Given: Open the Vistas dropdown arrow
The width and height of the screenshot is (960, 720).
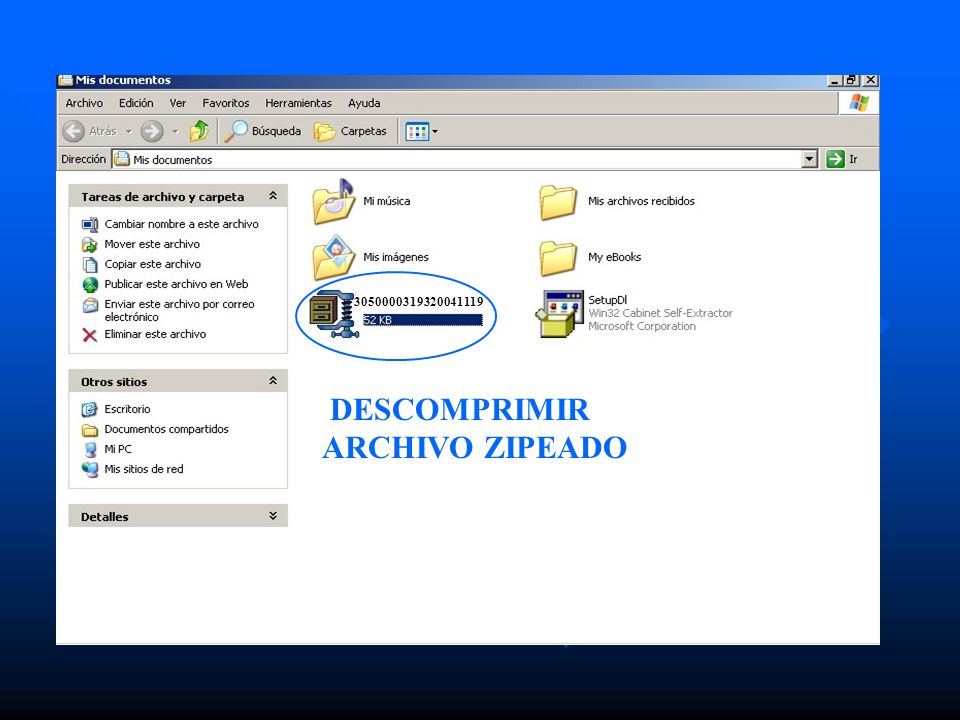Looking at the screenshot, I should click(435, 131).
